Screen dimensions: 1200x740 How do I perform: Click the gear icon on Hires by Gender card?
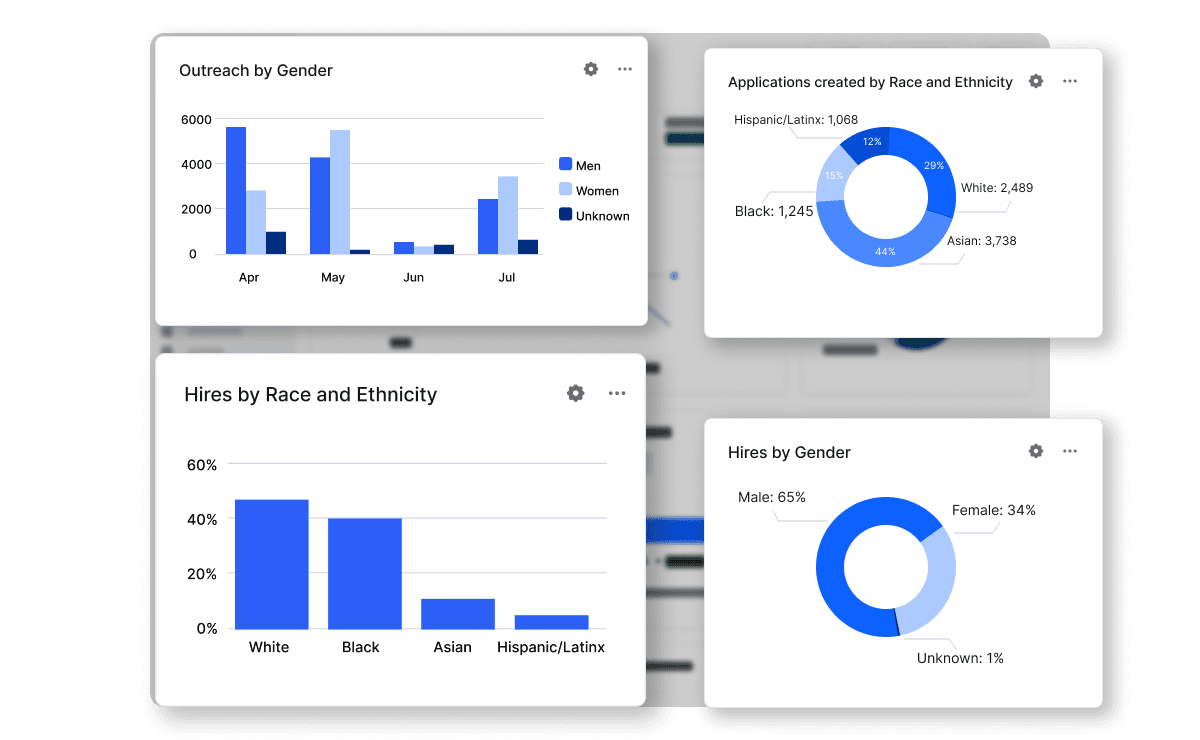pos(1035,451)
